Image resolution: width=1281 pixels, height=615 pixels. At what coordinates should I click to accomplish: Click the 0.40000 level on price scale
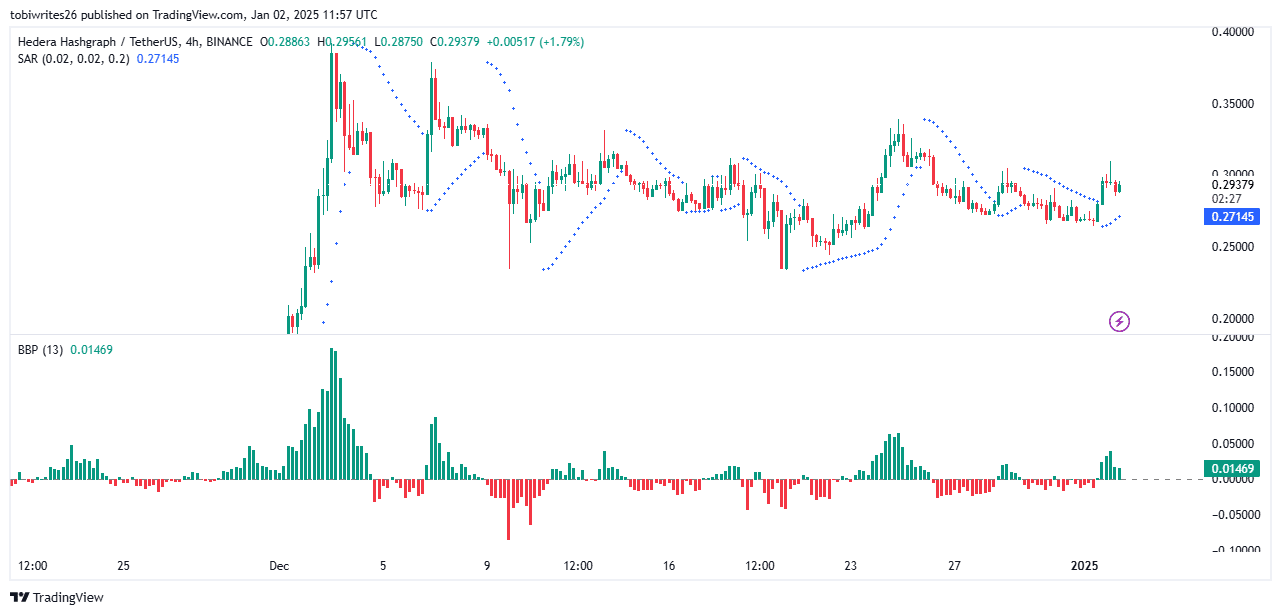click(x=1231, y=32)
